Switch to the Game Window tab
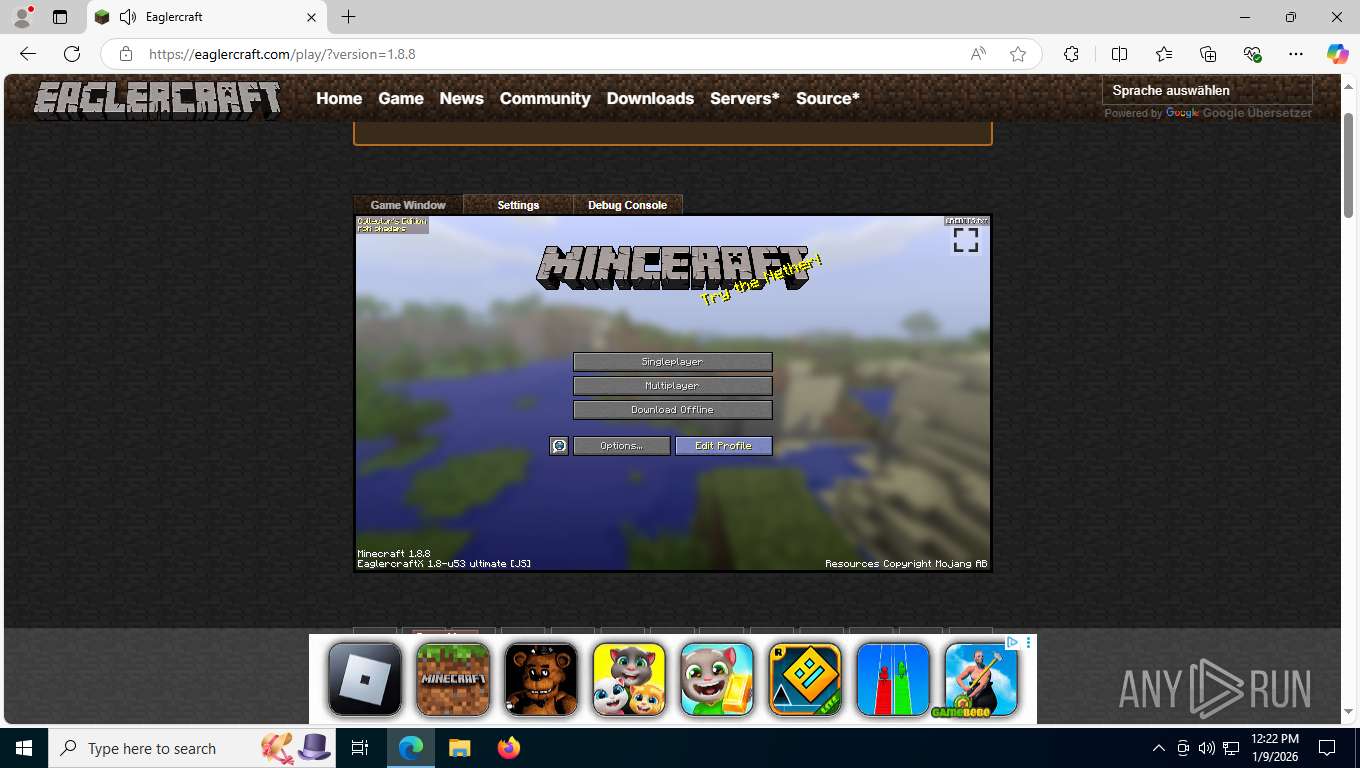 pyautogui.click(x=408, y=205)
